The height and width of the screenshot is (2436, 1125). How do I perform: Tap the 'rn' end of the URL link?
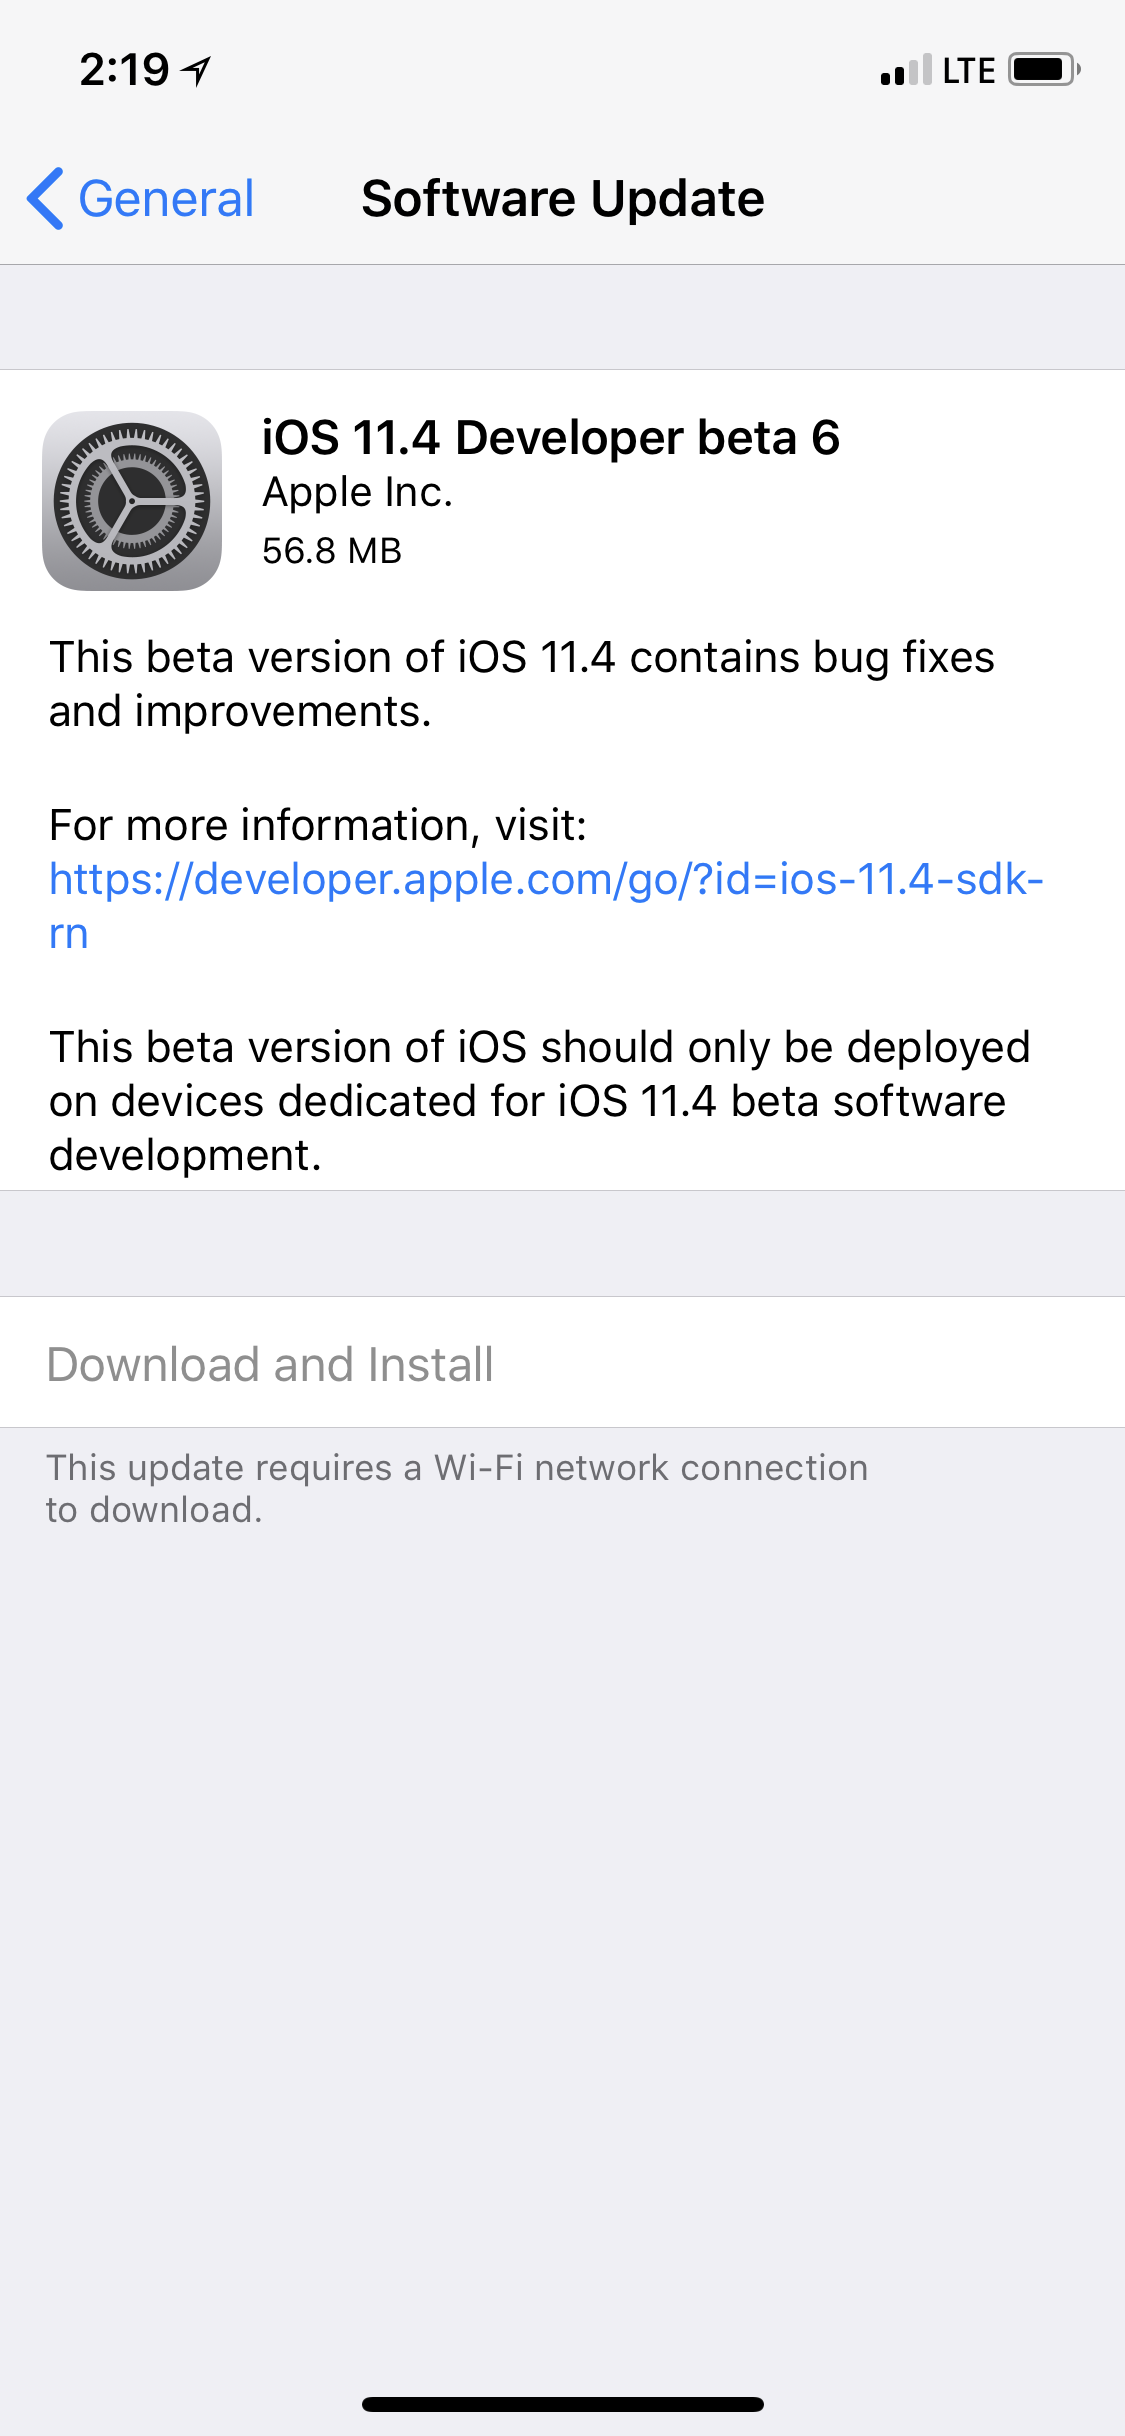[x=69, y=935]
